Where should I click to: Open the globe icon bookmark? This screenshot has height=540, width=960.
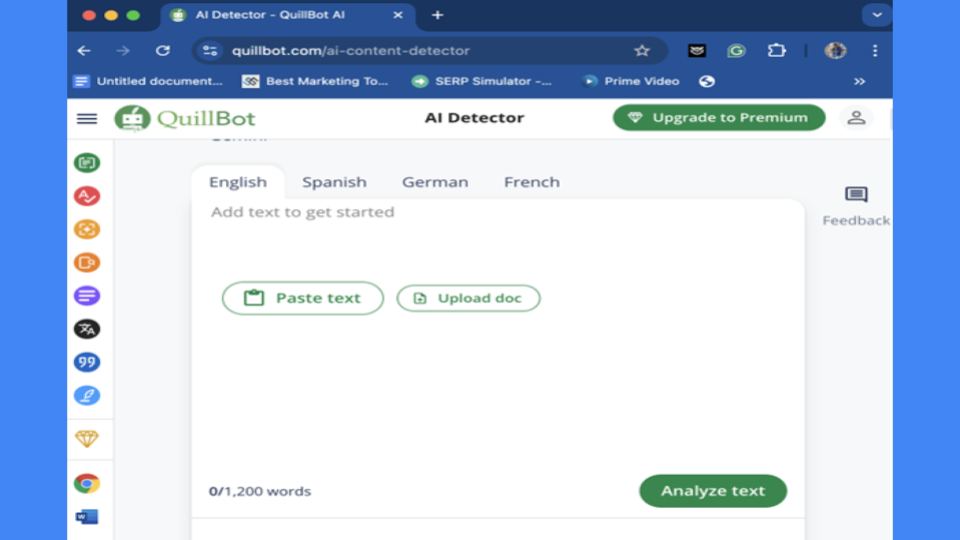coord(707,81)
